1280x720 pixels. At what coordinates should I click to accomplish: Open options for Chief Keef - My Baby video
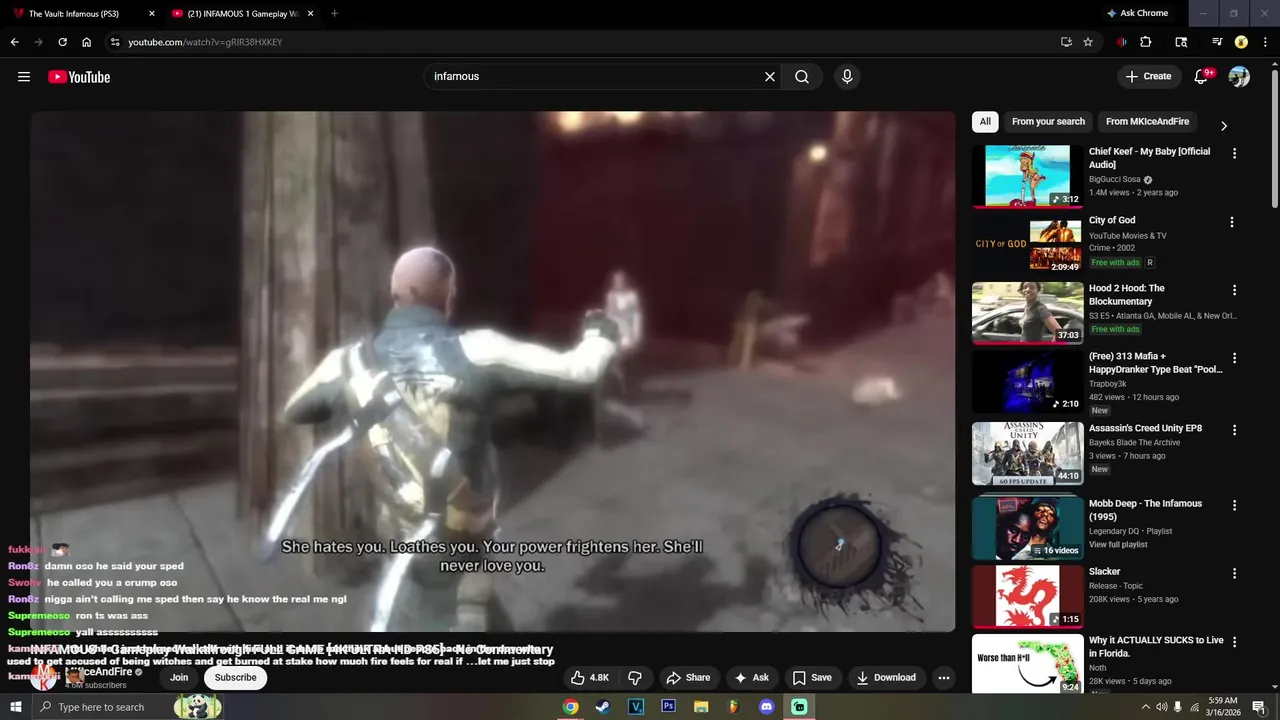1234,154
